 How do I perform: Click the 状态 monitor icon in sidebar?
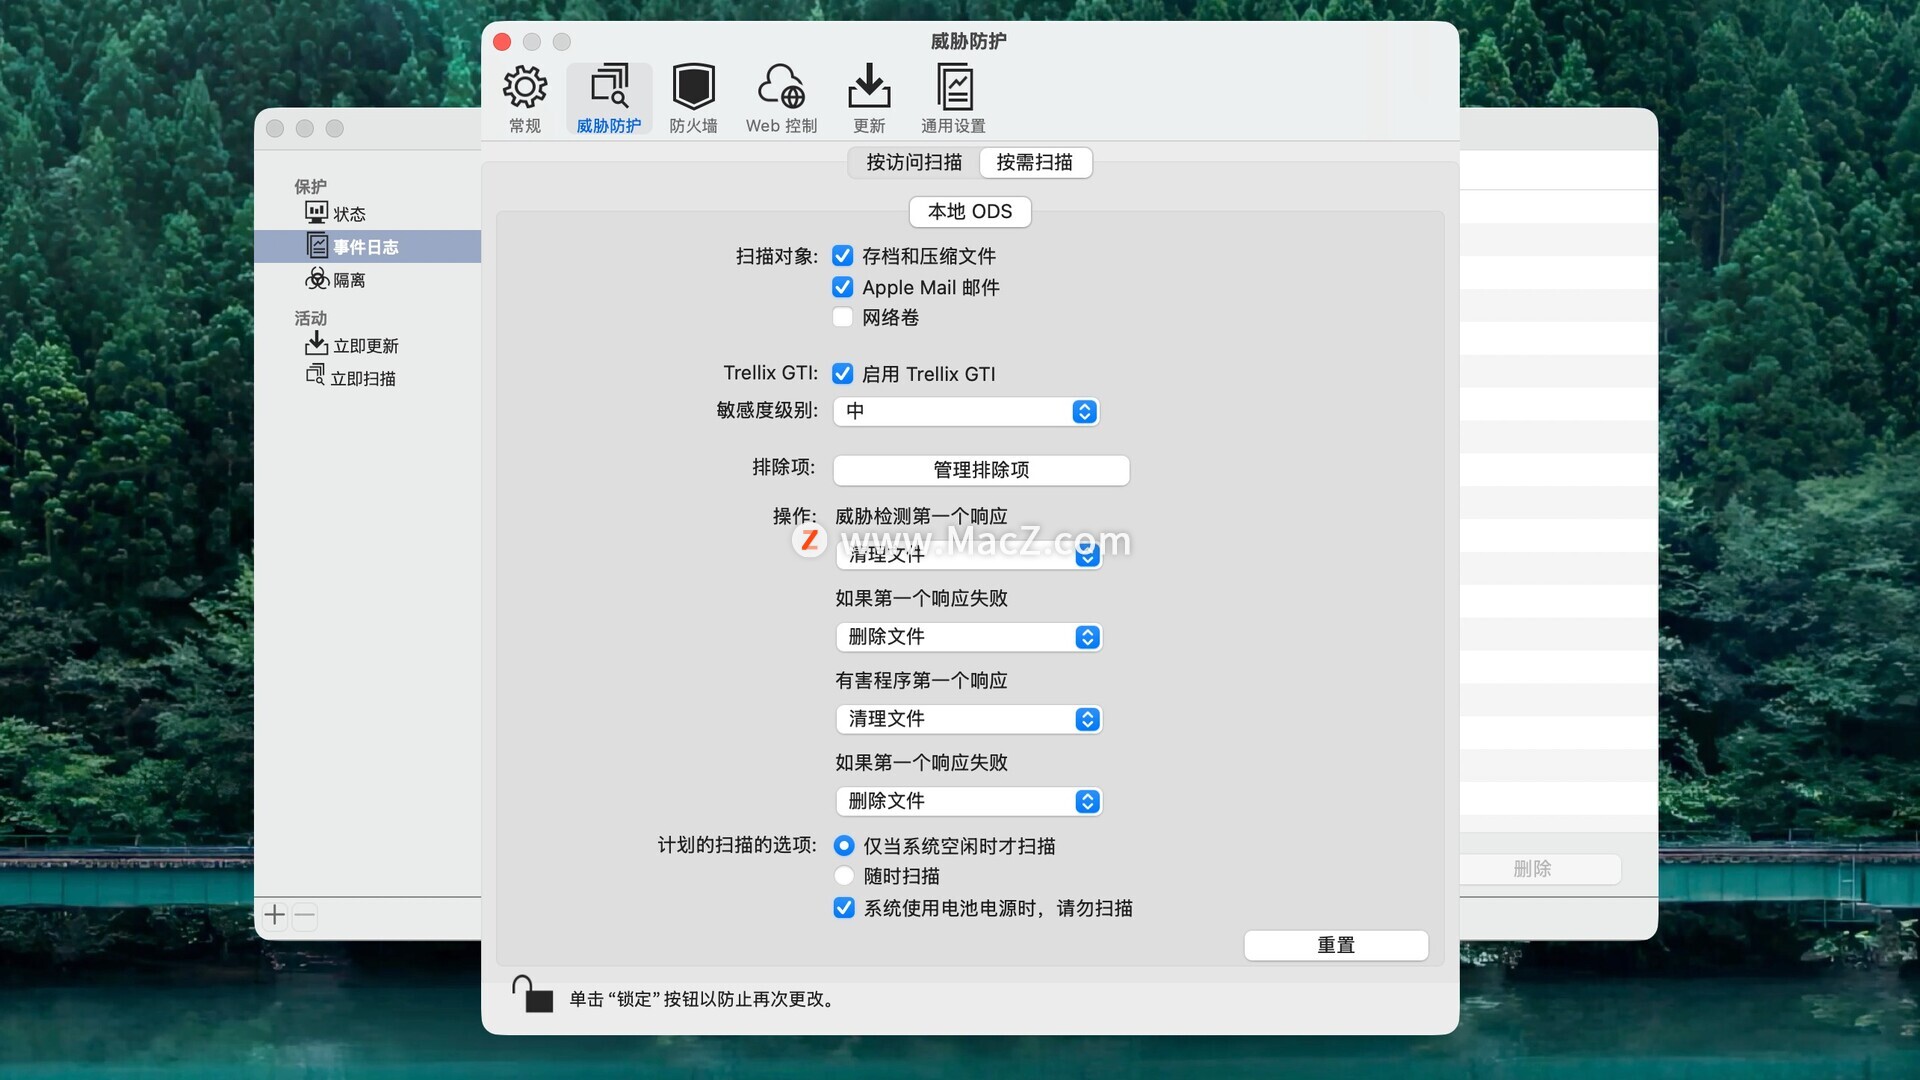pyautogui.click(x=316, y=212)
